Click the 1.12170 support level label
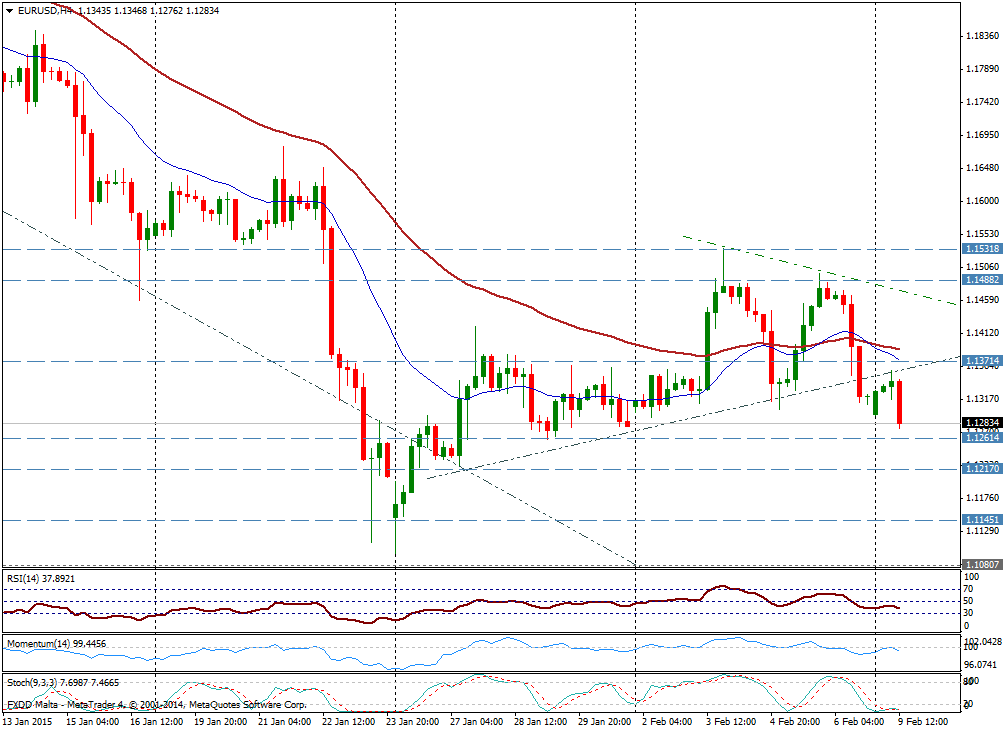Viewport: 1003px width, 730px height. (x=981, y=468)
